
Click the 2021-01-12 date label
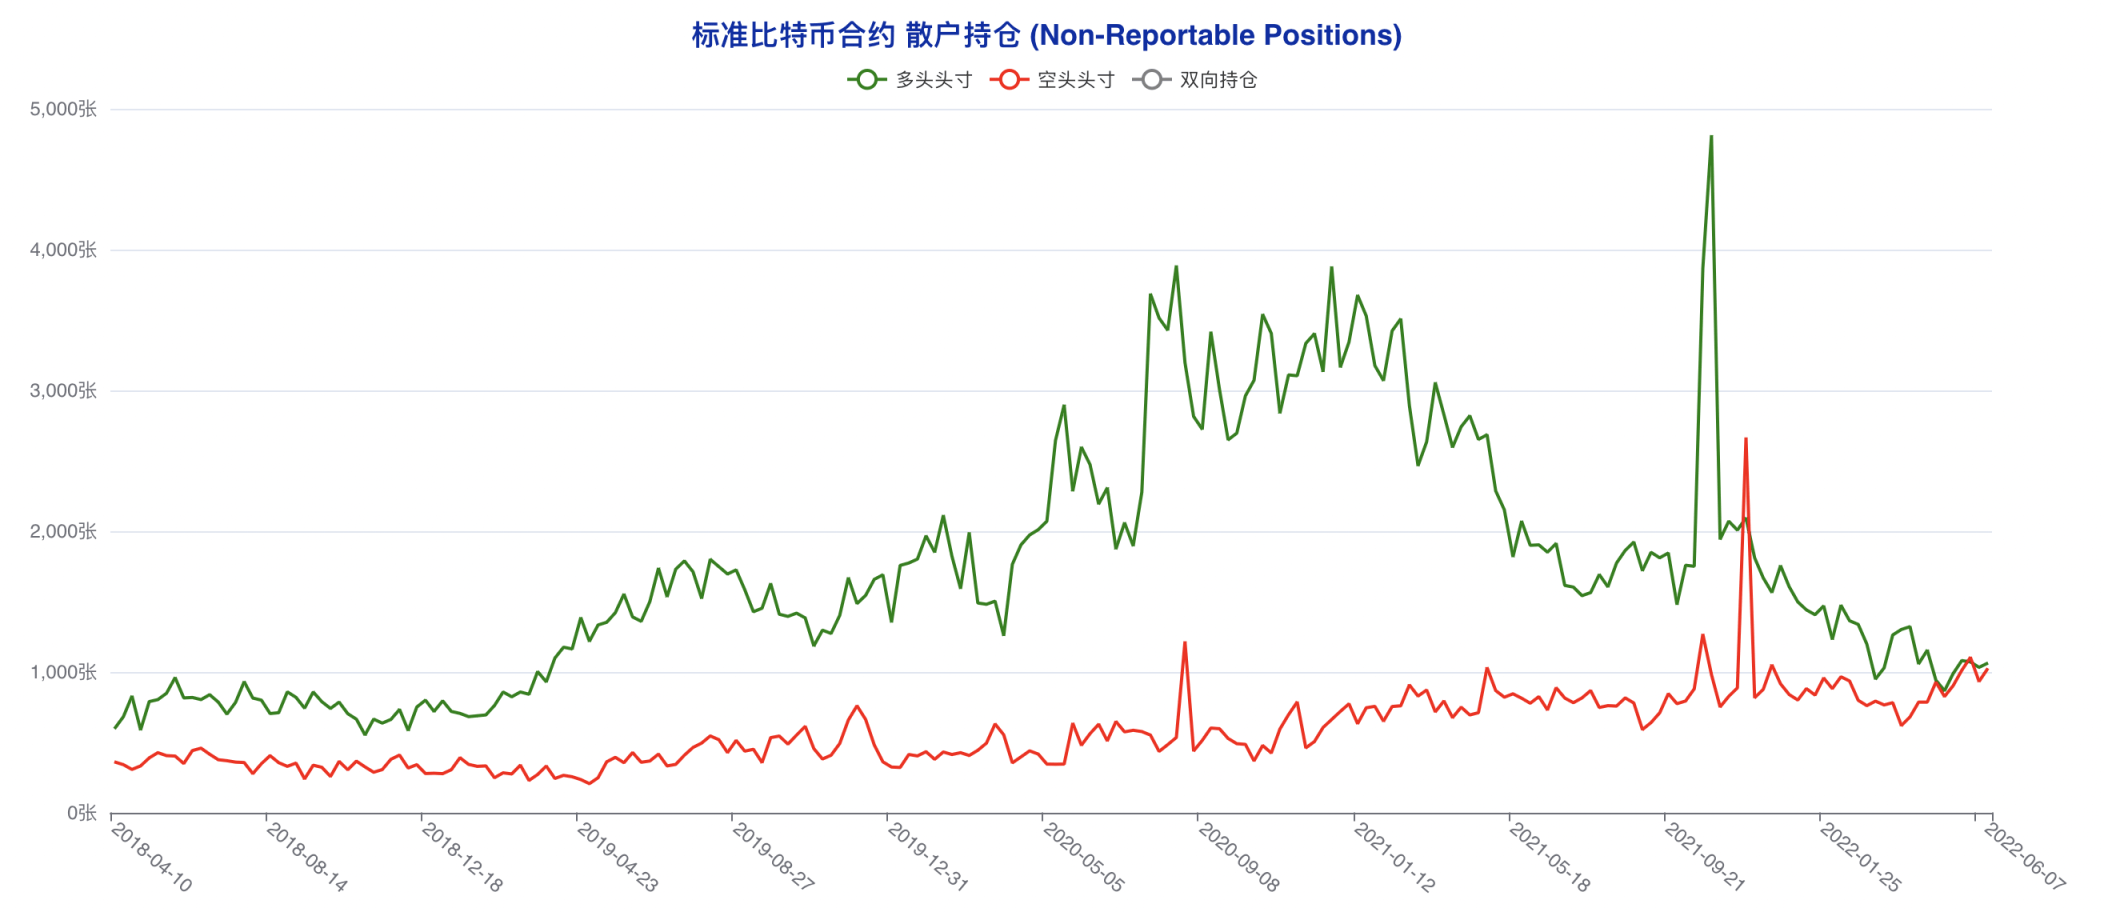(x=1395, y=857)
